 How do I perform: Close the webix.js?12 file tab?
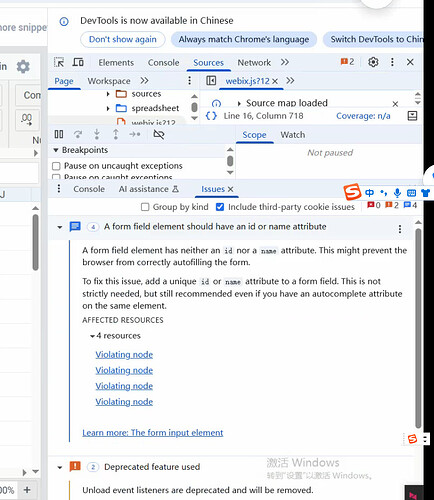(275, 81)
